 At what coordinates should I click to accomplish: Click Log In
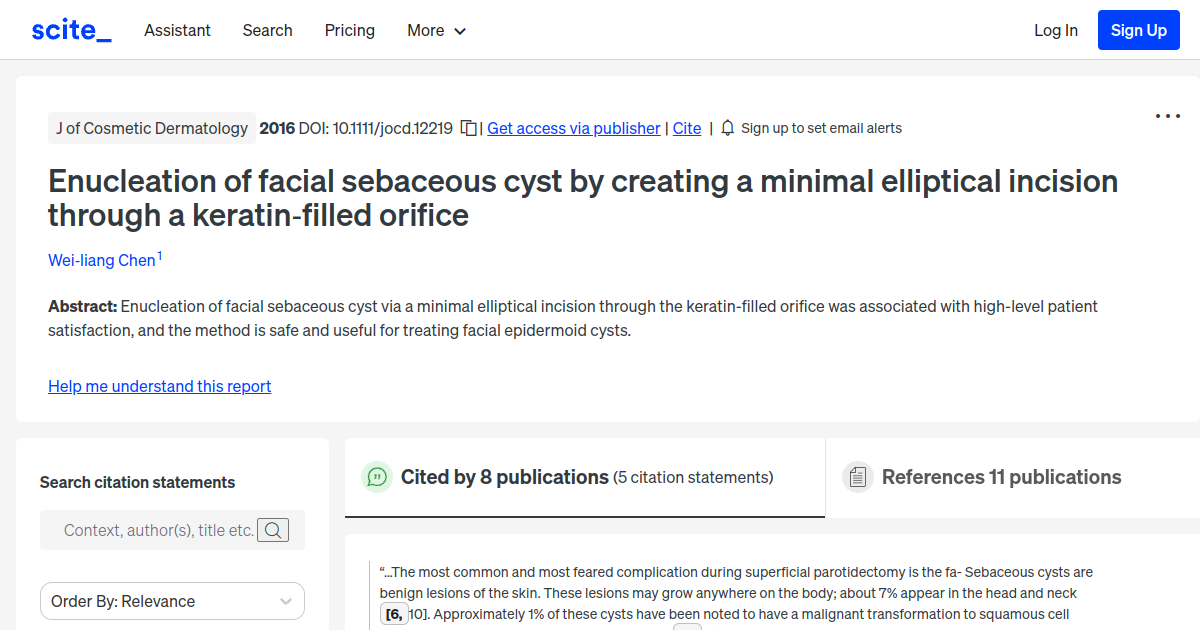(1055, 31)
